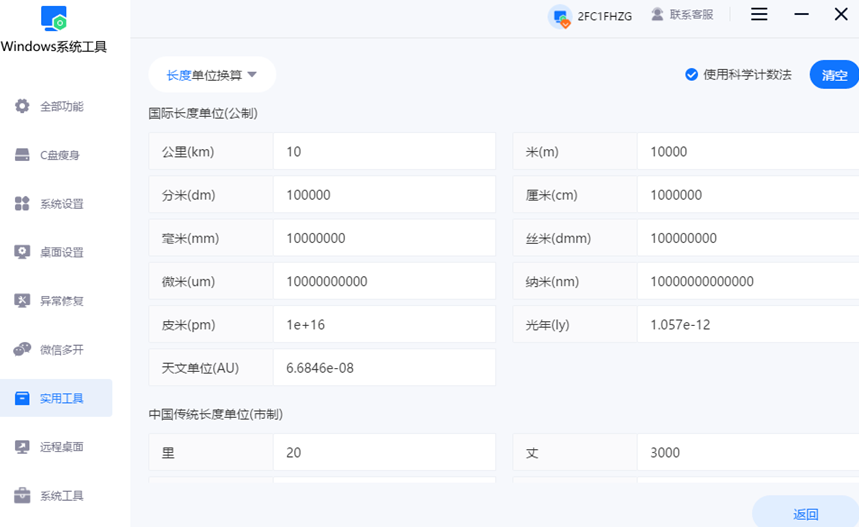The width and height of the screenshot is (859, 527).
Task: Click the 实用工具 box icon
Action: [x=22, y=398]
